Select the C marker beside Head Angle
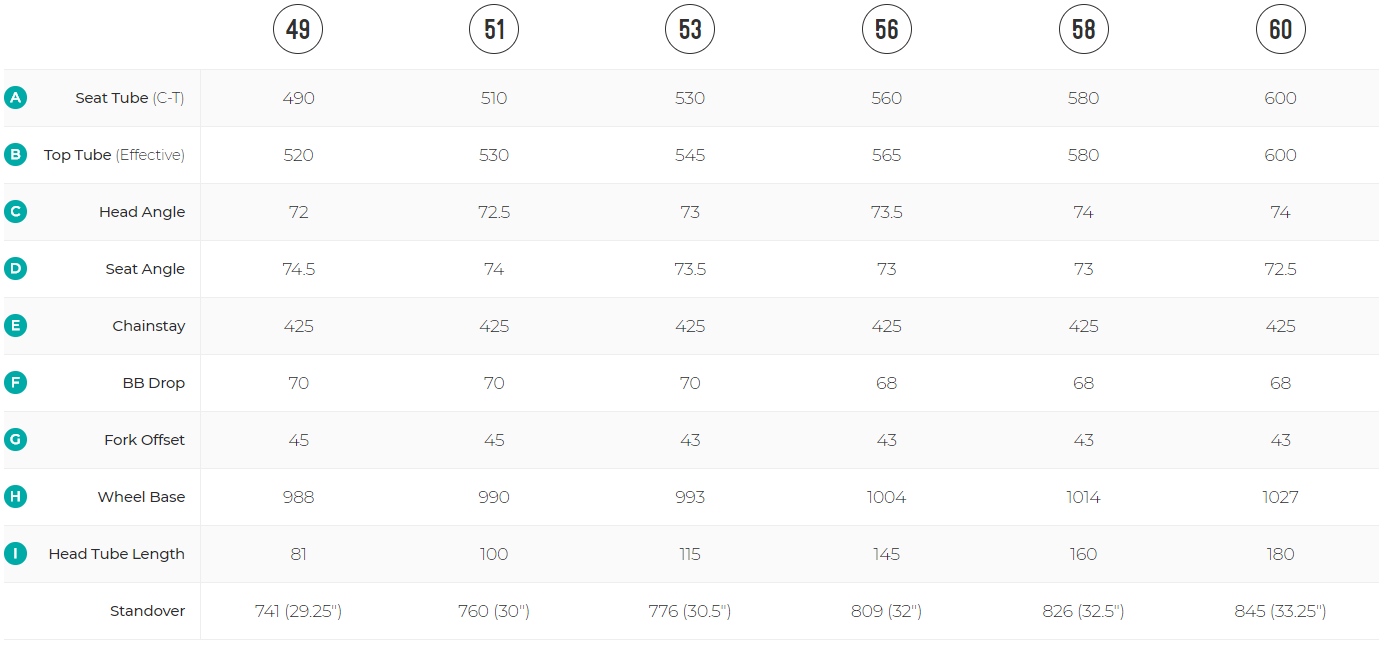Viewport: 1387px width, 648px height. [15, 212]
